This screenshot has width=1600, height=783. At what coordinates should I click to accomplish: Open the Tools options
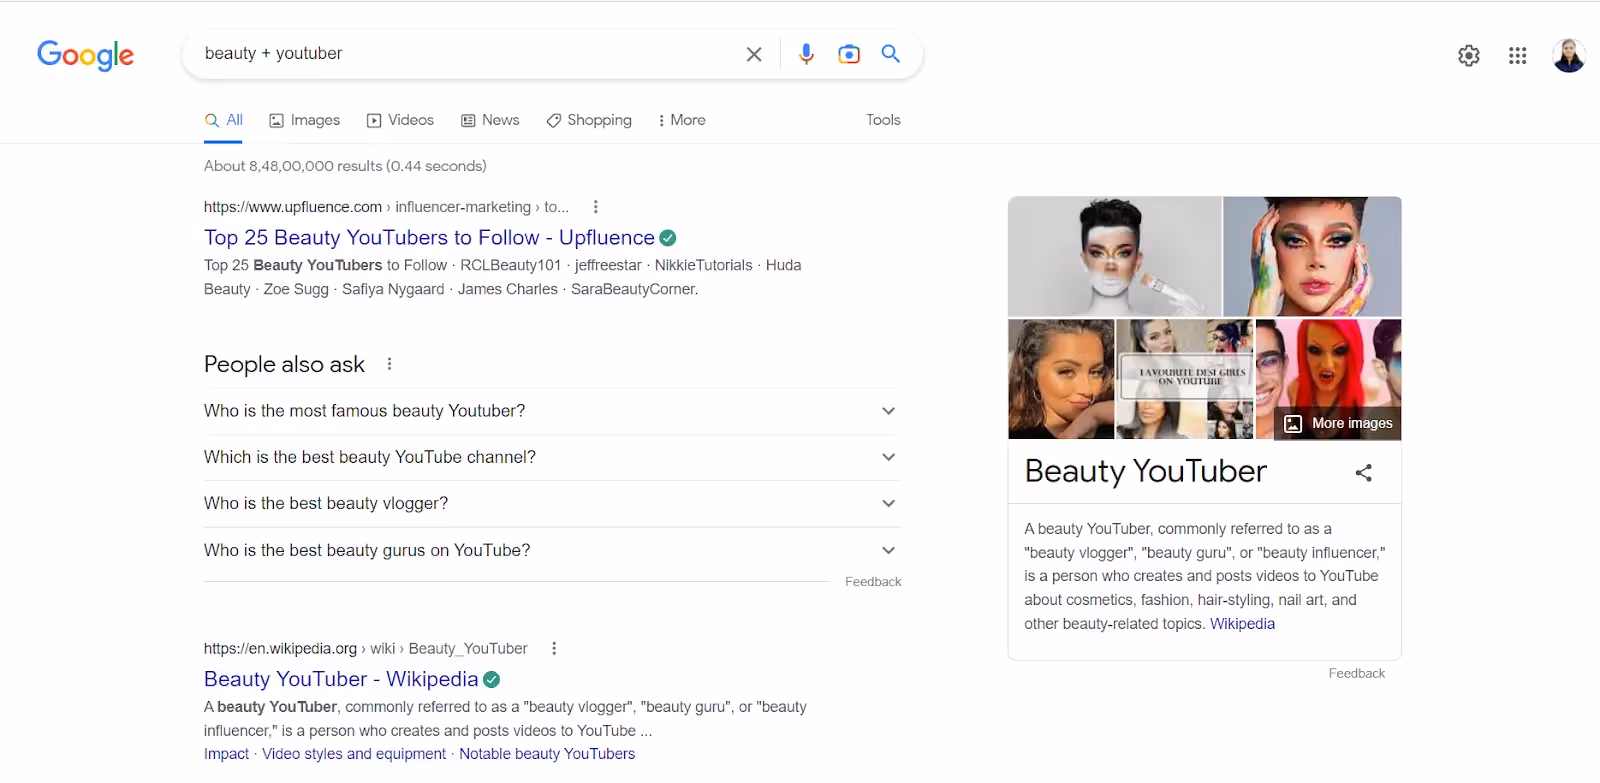883,120
